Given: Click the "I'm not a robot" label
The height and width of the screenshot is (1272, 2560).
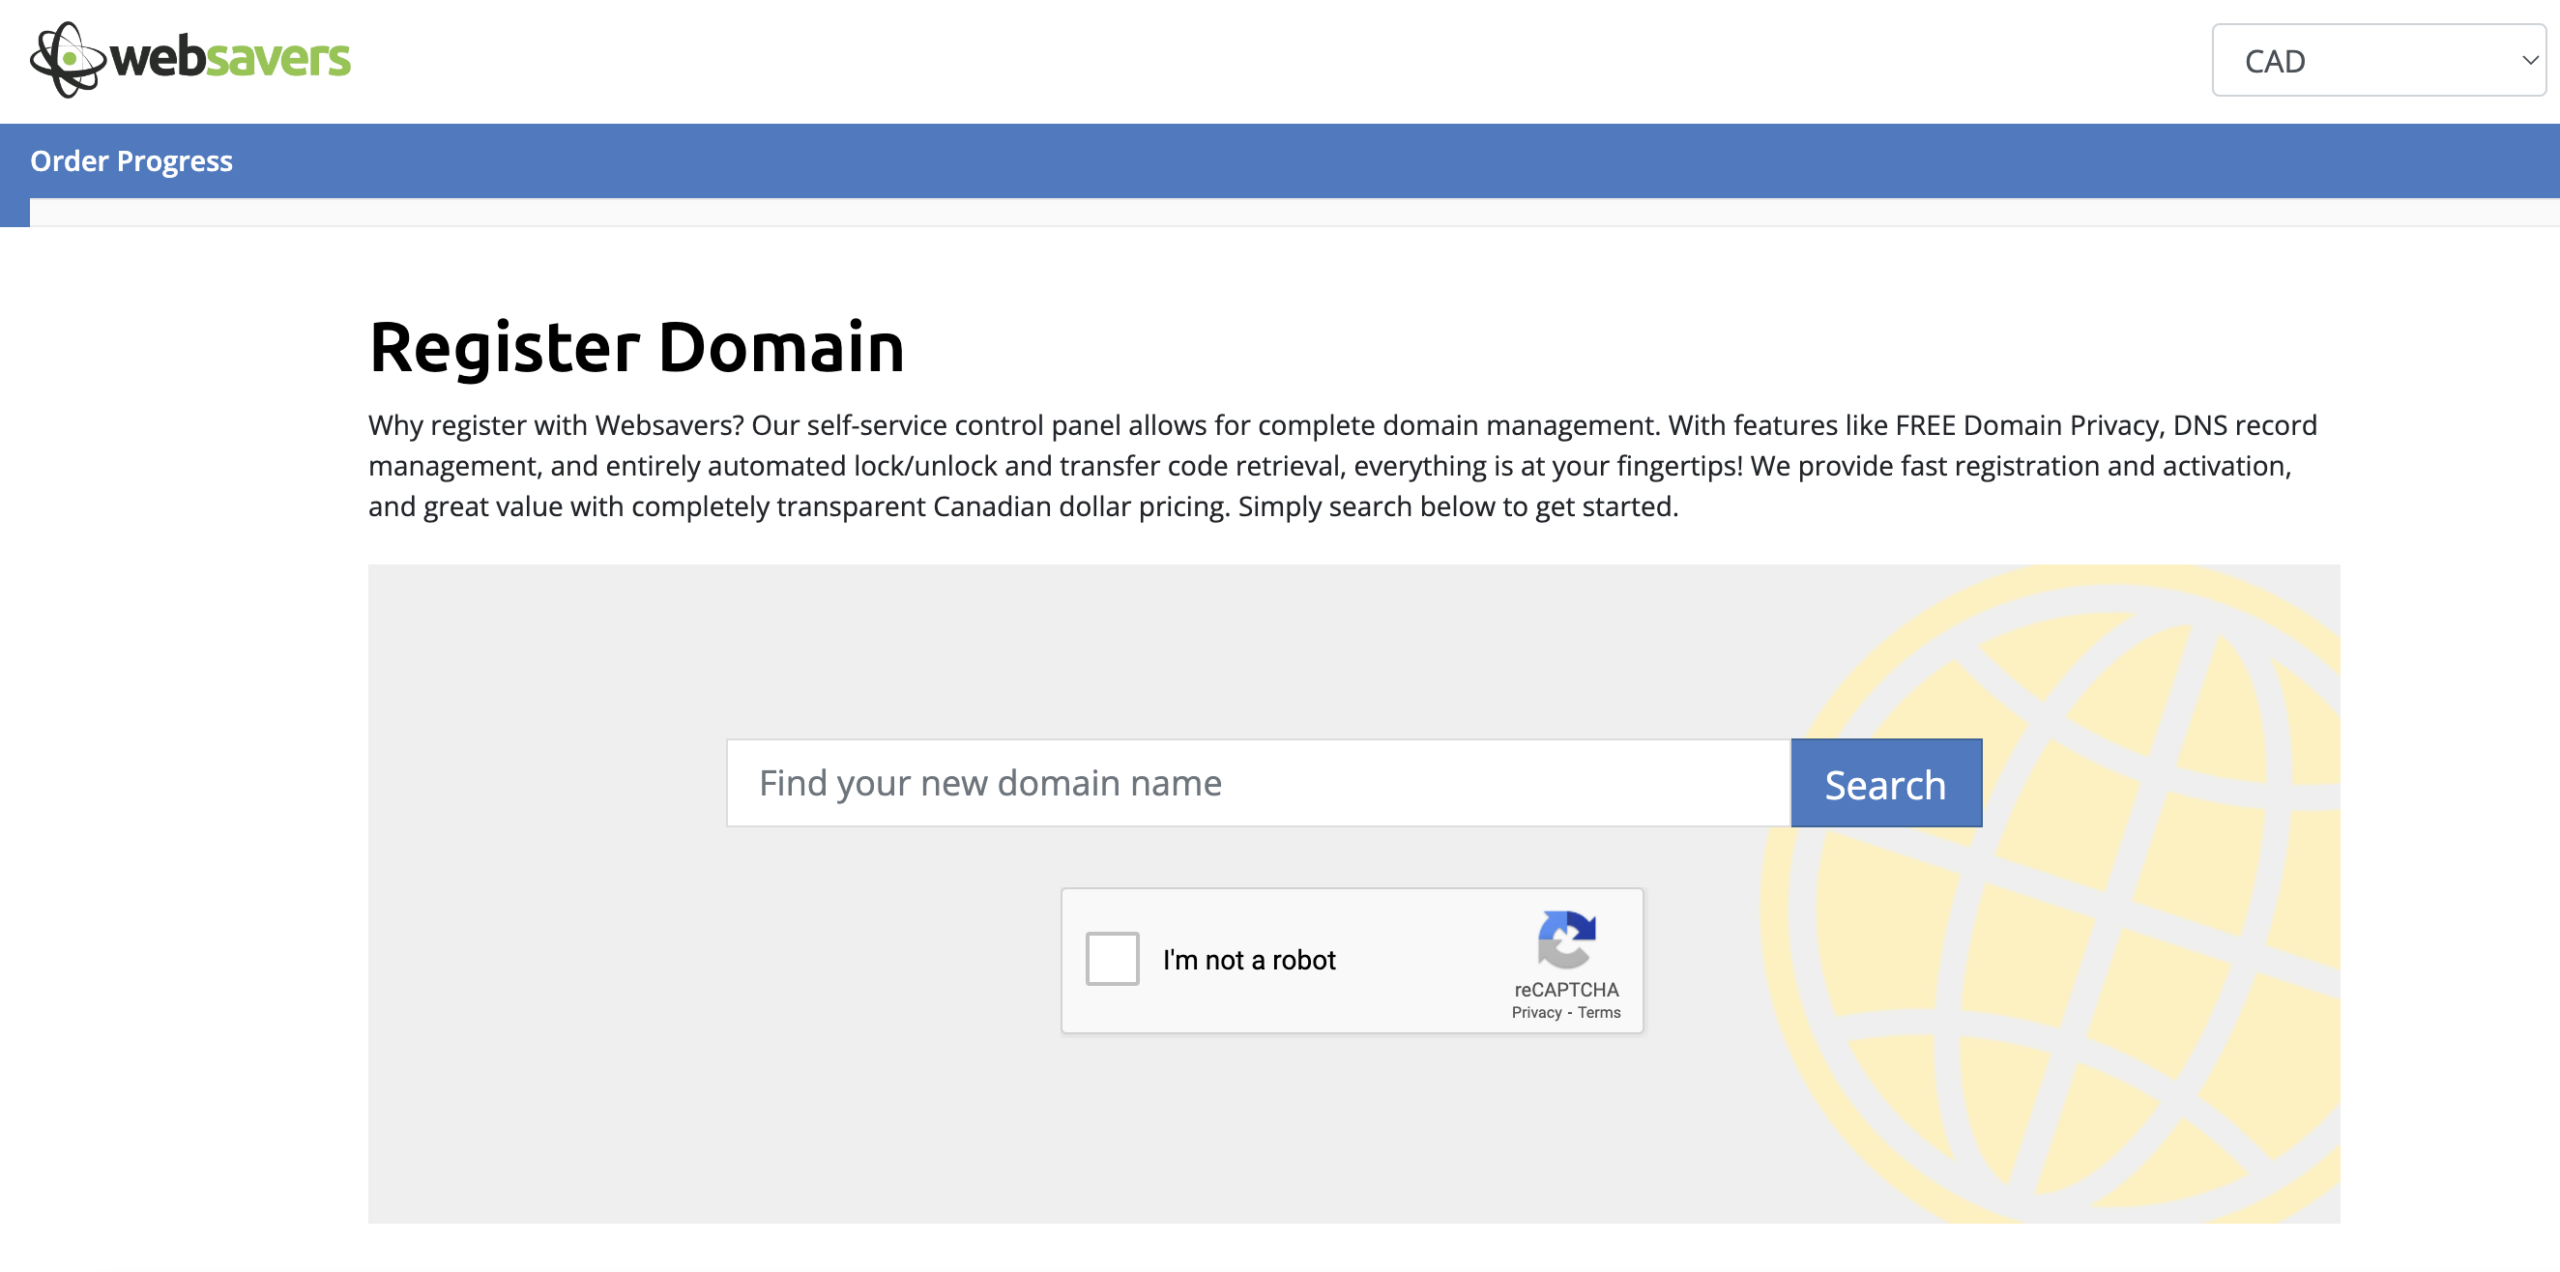Looking at the screenshot, I should pos(1249,960).
